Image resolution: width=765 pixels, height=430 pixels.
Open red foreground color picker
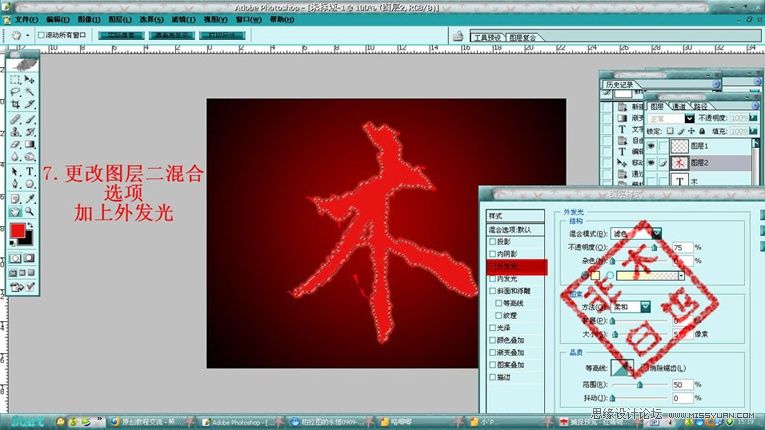(18, 231)
